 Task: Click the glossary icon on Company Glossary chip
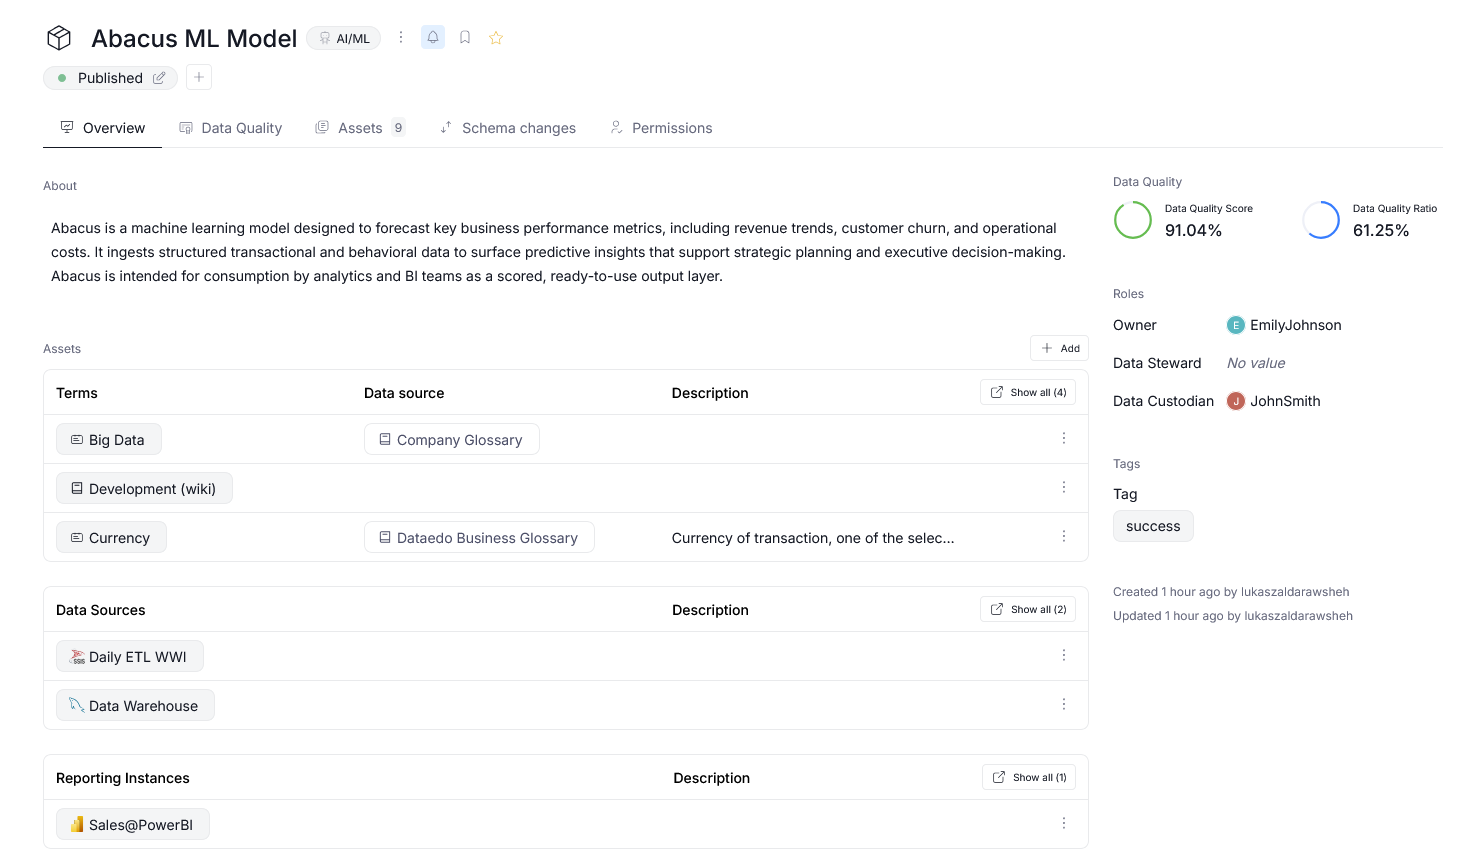(385, 439)
